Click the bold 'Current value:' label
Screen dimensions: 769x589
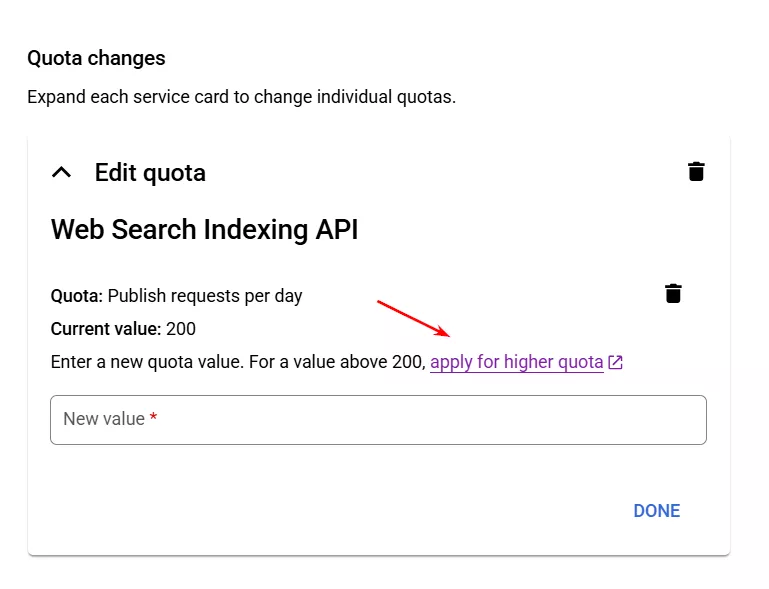(106, 329)
